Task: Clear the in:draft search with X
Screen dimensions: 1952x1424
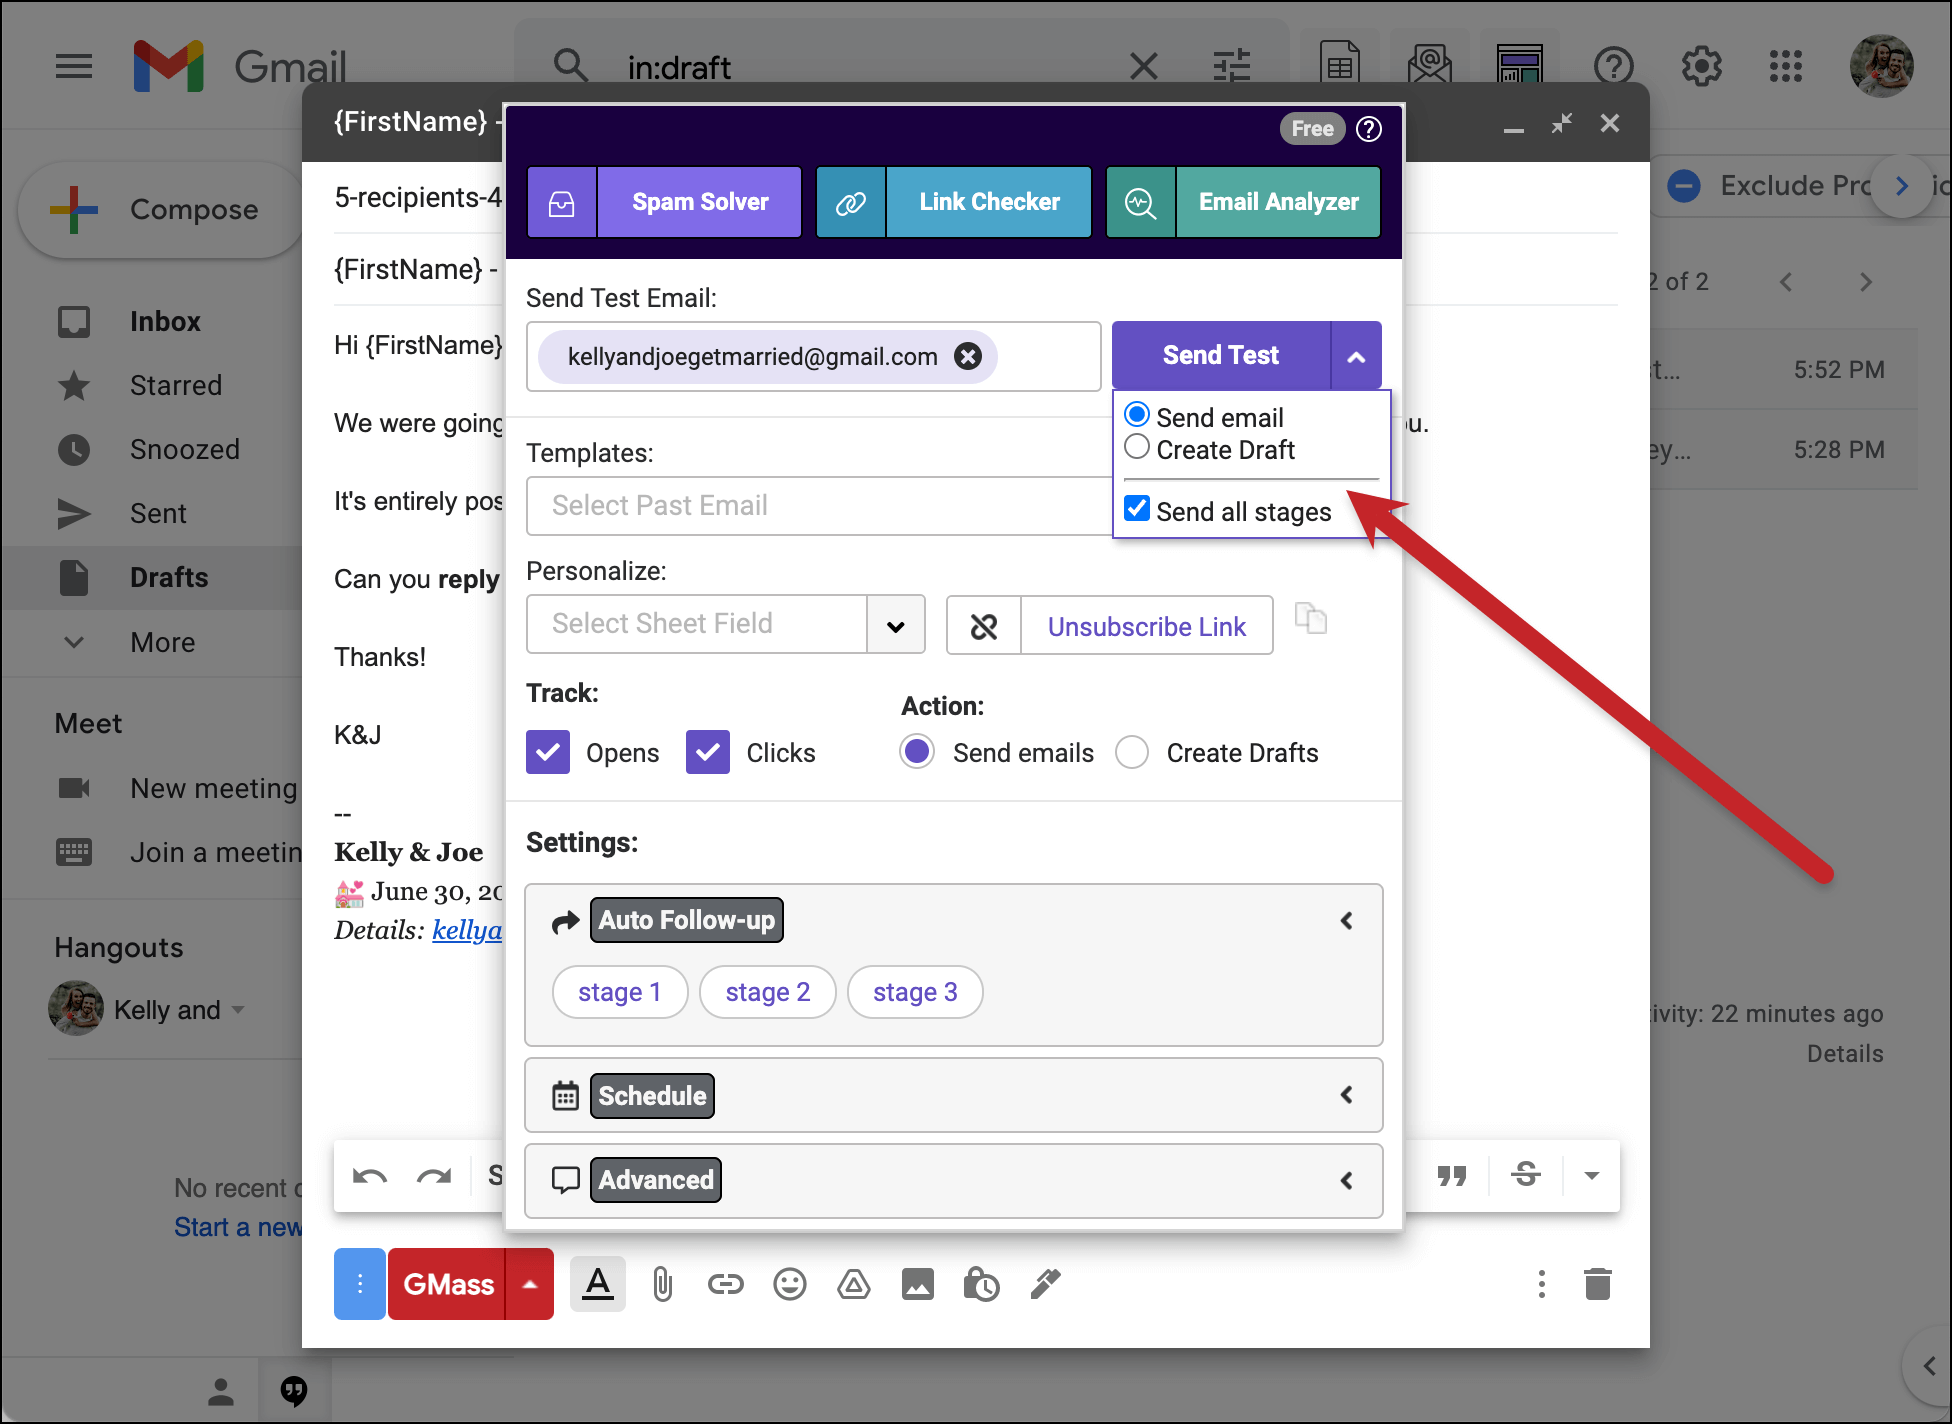Action: 1144,67
